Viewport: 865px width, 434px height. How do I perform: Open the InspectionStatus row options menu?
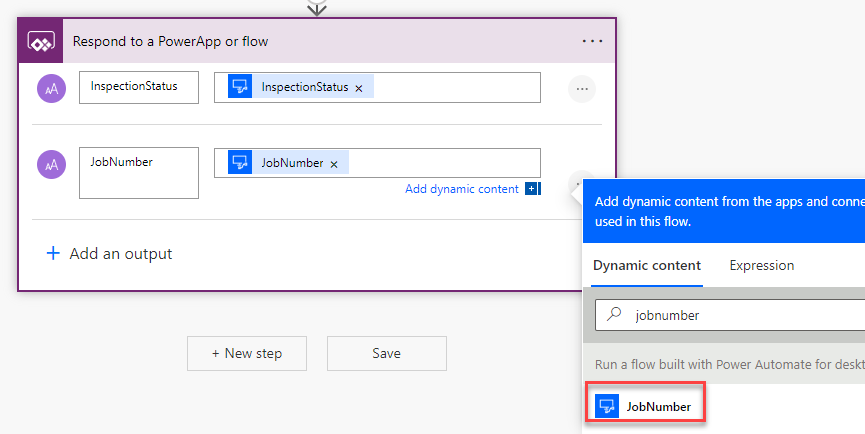pyautogui.click(x=581, y=89)
